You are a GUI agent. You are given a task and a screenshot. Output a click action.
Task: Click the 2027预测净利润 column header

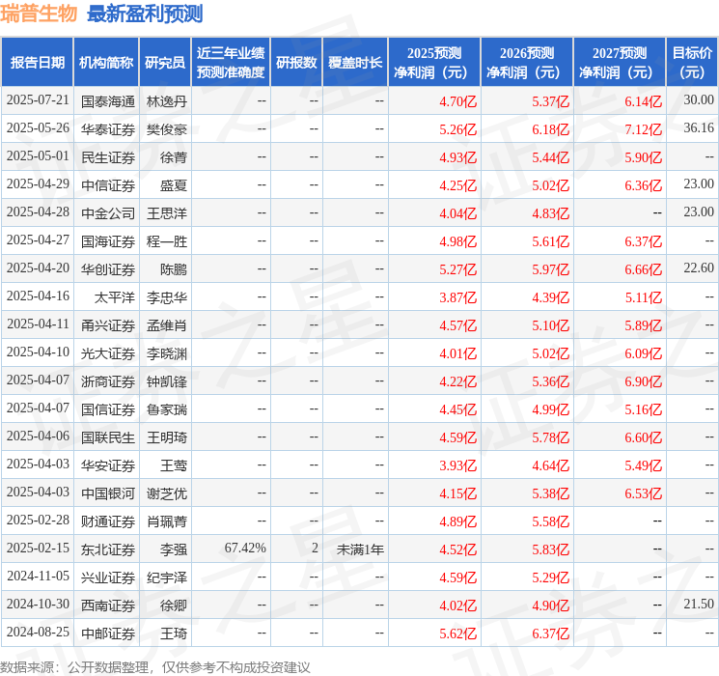pyautogui.click(x=619, y=62)
